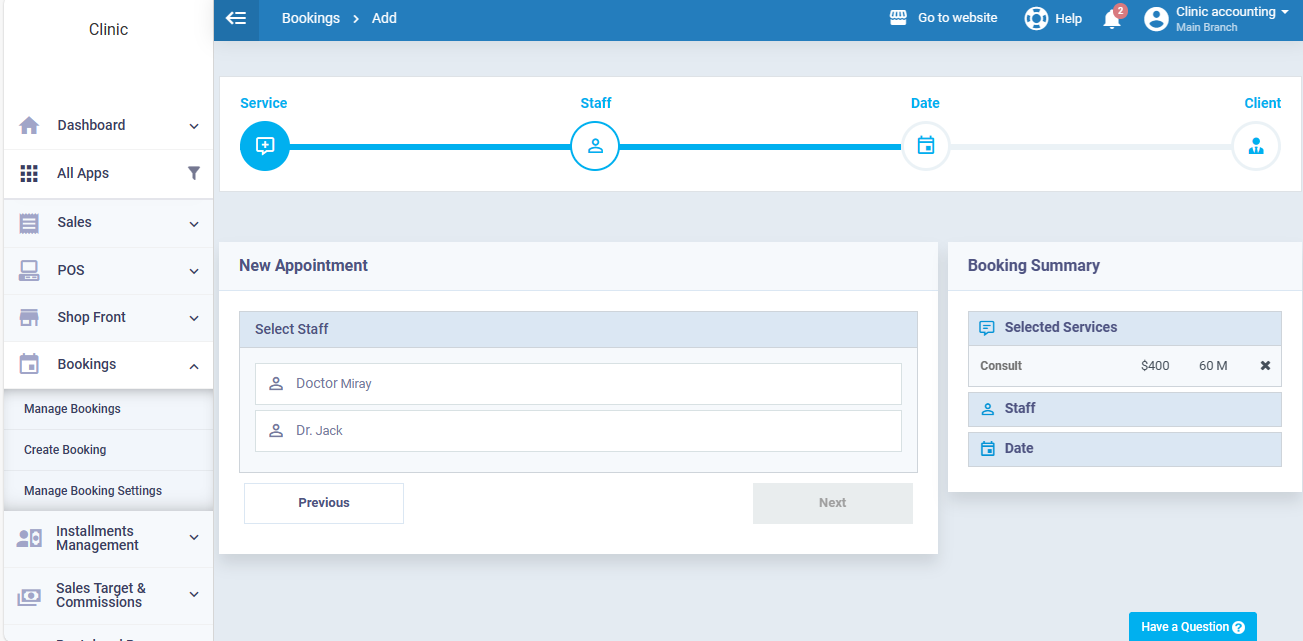Click the Have a Question button

tap(1192, 627)
